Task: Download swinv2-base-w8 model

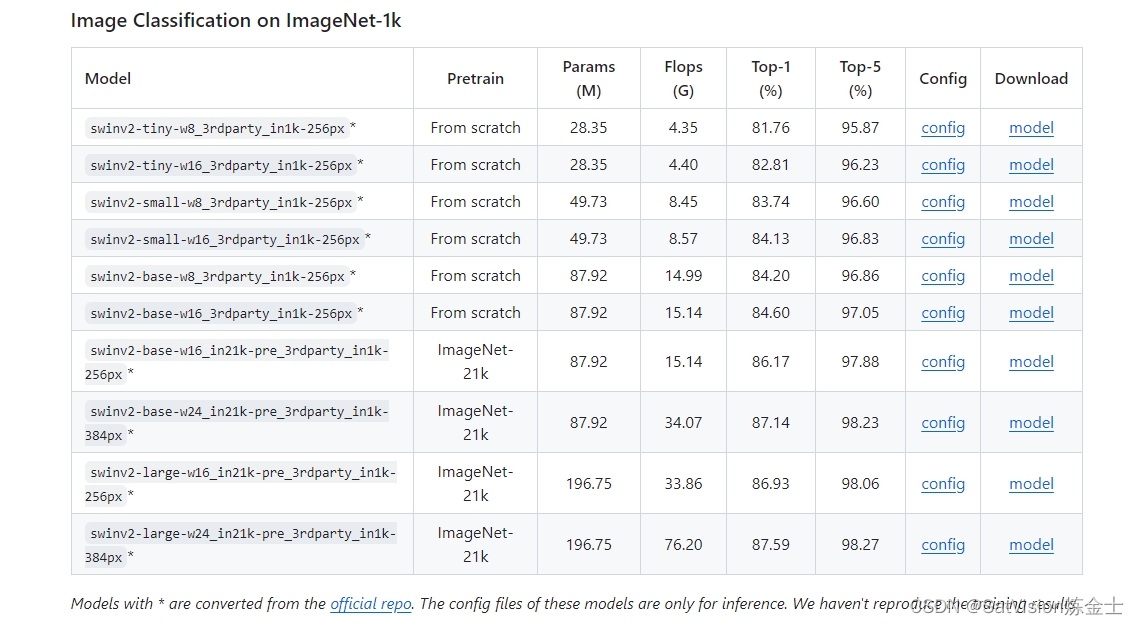Action: [1031, 276]
